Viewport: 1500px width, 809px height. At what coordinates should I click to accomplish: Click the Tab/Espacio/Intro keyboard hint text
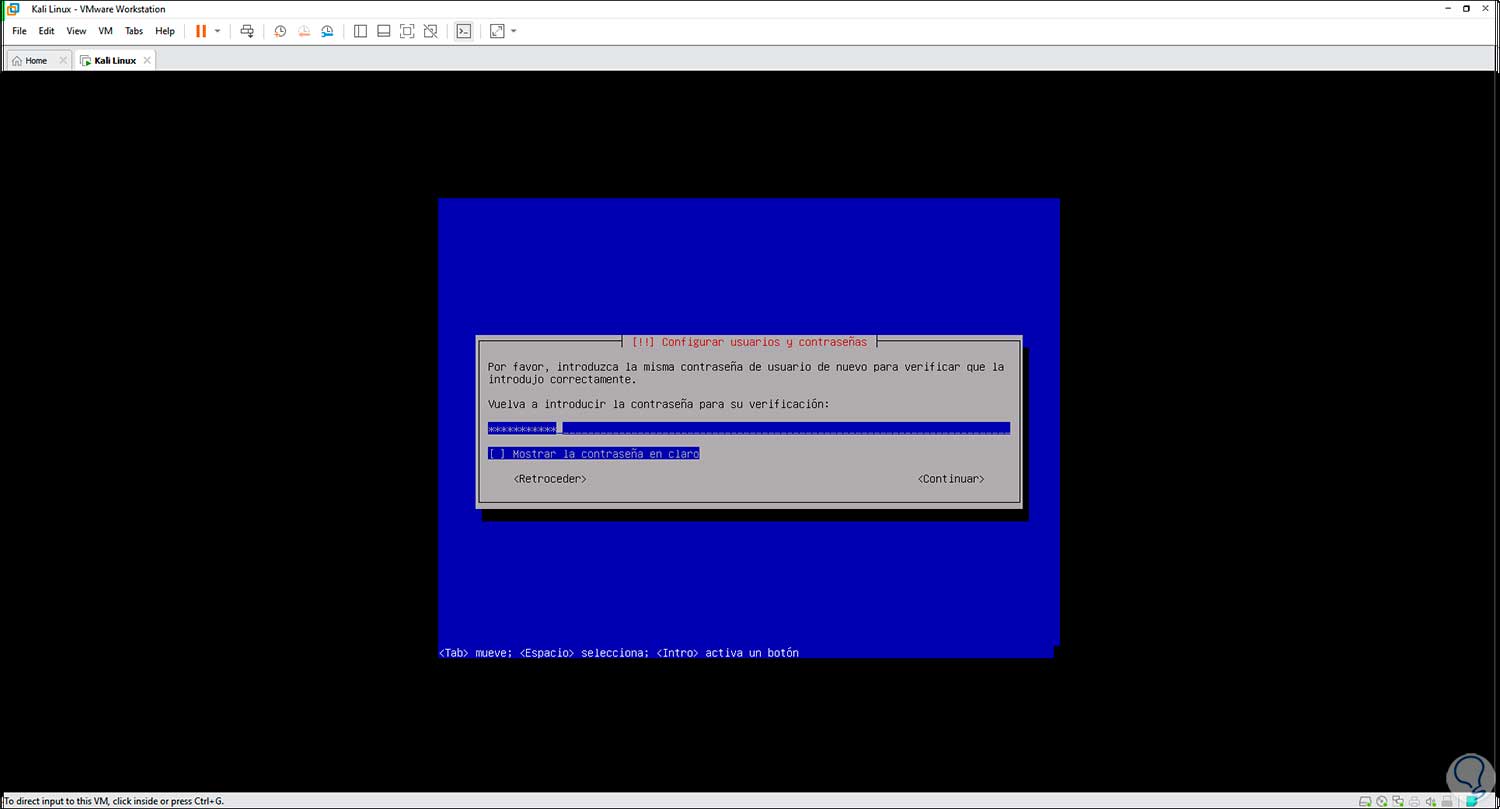click(619, 653)
